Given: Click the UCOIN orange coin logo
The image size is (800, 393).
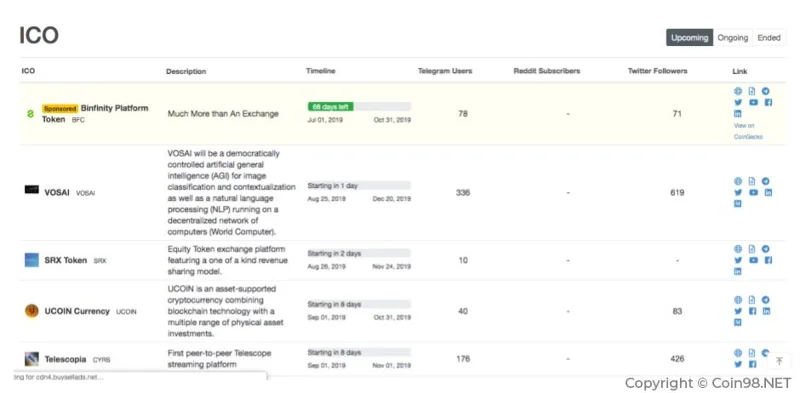Looking at the screenshot, I should 32,311.
